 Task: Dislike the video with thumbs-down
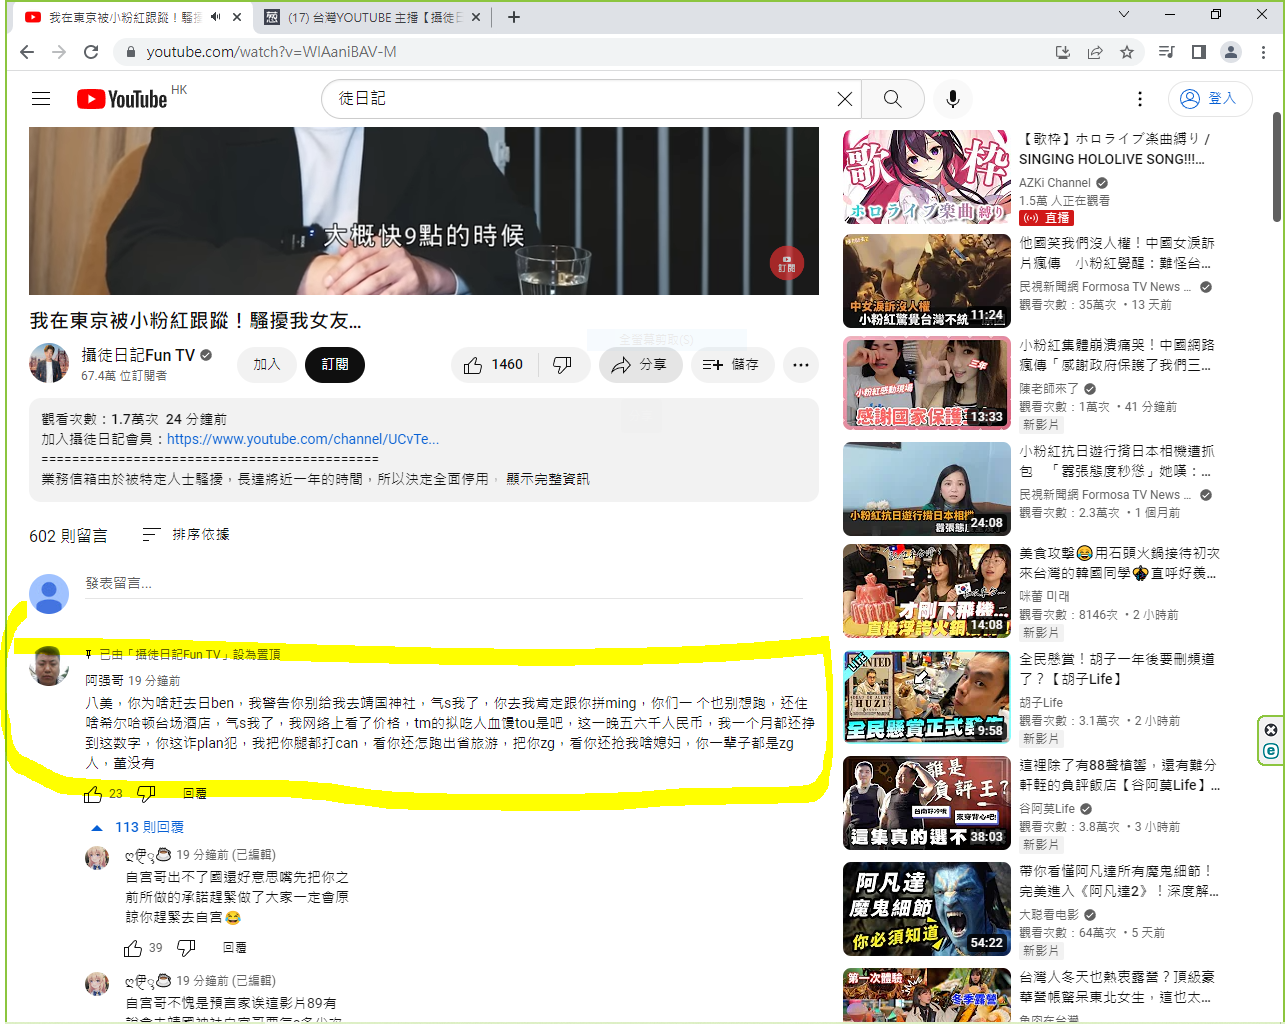click(563, 365)
